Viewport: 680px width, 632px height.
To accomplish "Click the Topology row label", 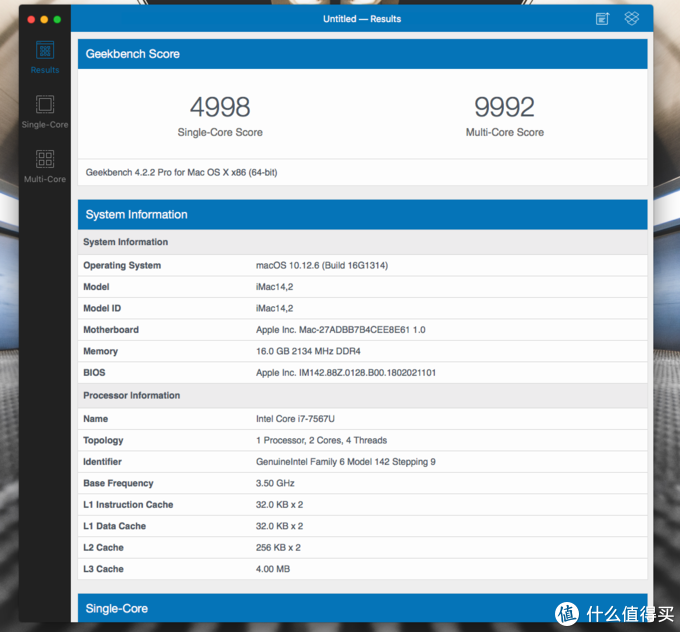I will tap(103, 440).
